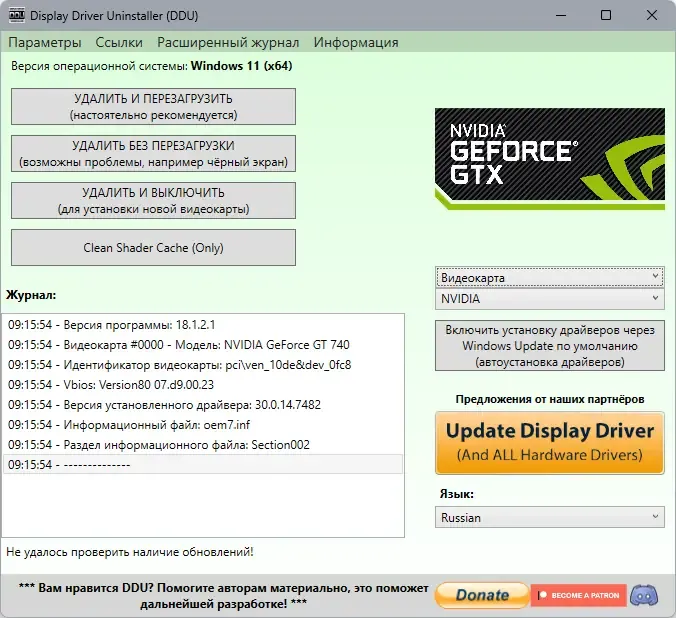Open the Информация menu
Image resolution: width=676 pixels, height=618 pixels.
tap(356, 42)
